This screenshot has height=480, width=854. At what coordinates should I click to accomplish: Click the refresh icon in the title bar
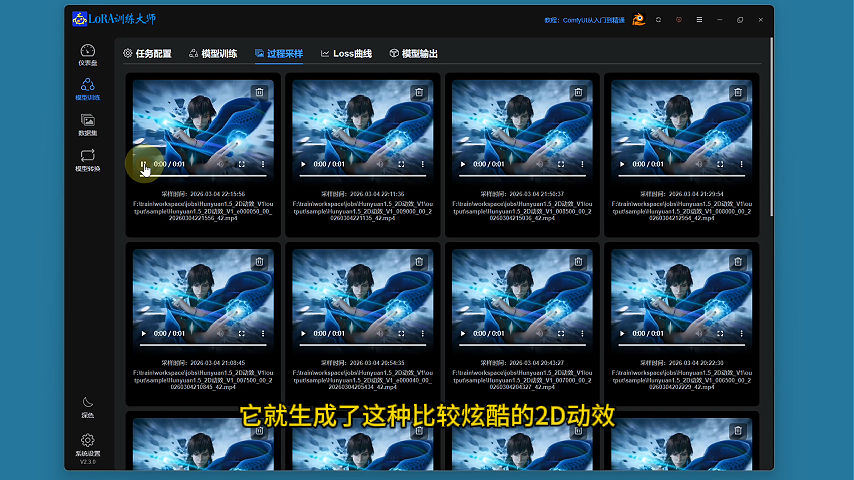(x=658, y=20)
